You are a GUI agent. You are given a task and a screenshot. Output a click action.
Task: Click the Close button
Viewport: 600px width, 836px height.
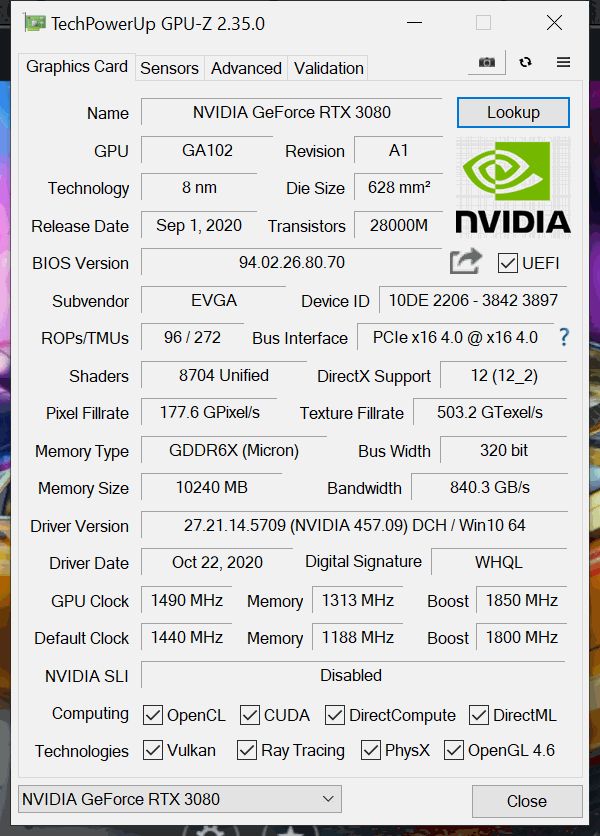click(527, 801)
